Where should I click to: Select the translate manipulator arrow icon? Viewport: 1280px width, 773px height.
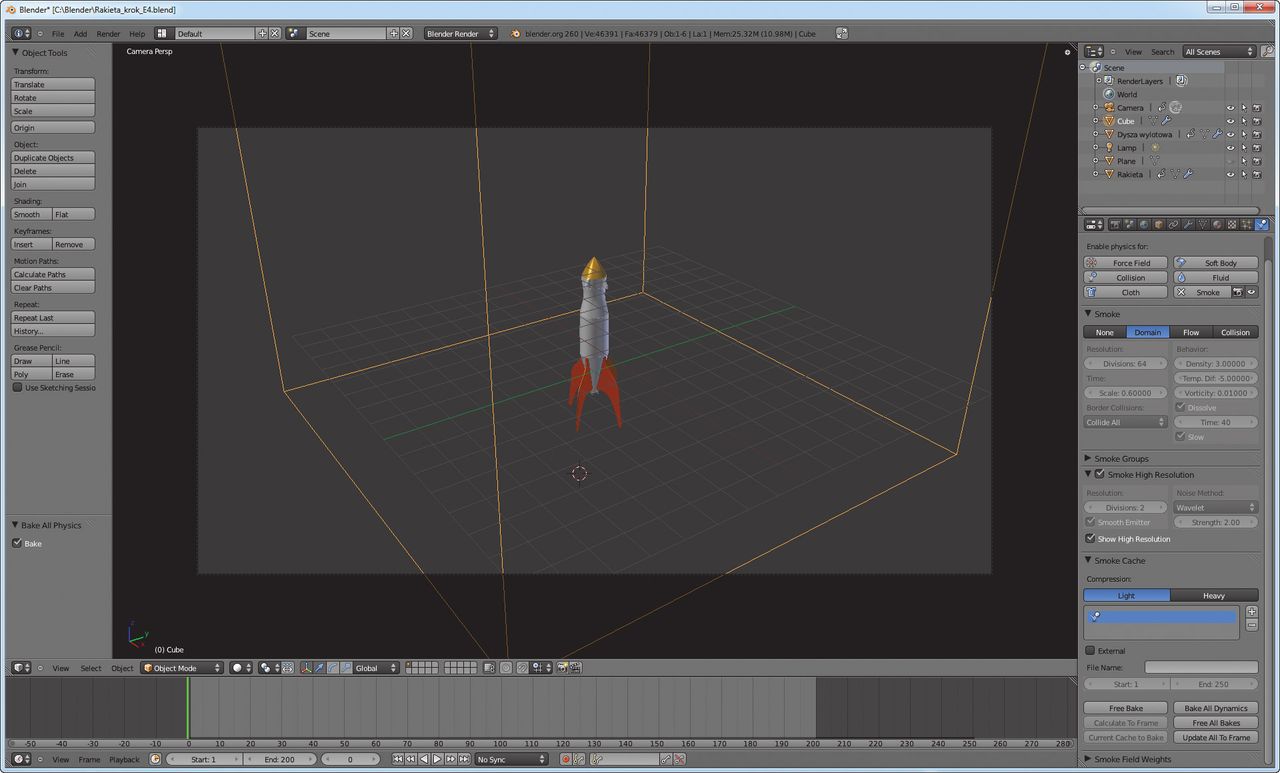(319, 668)
